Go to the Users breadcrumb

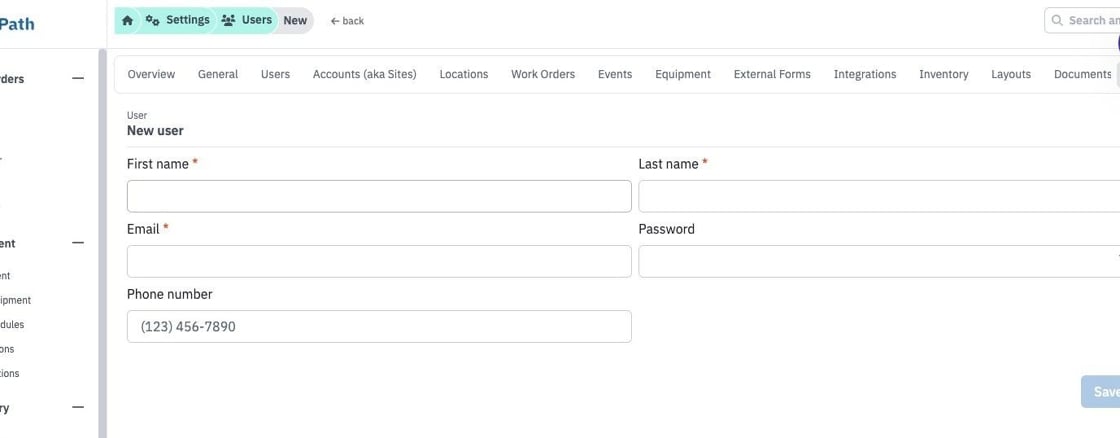[247, 20]
